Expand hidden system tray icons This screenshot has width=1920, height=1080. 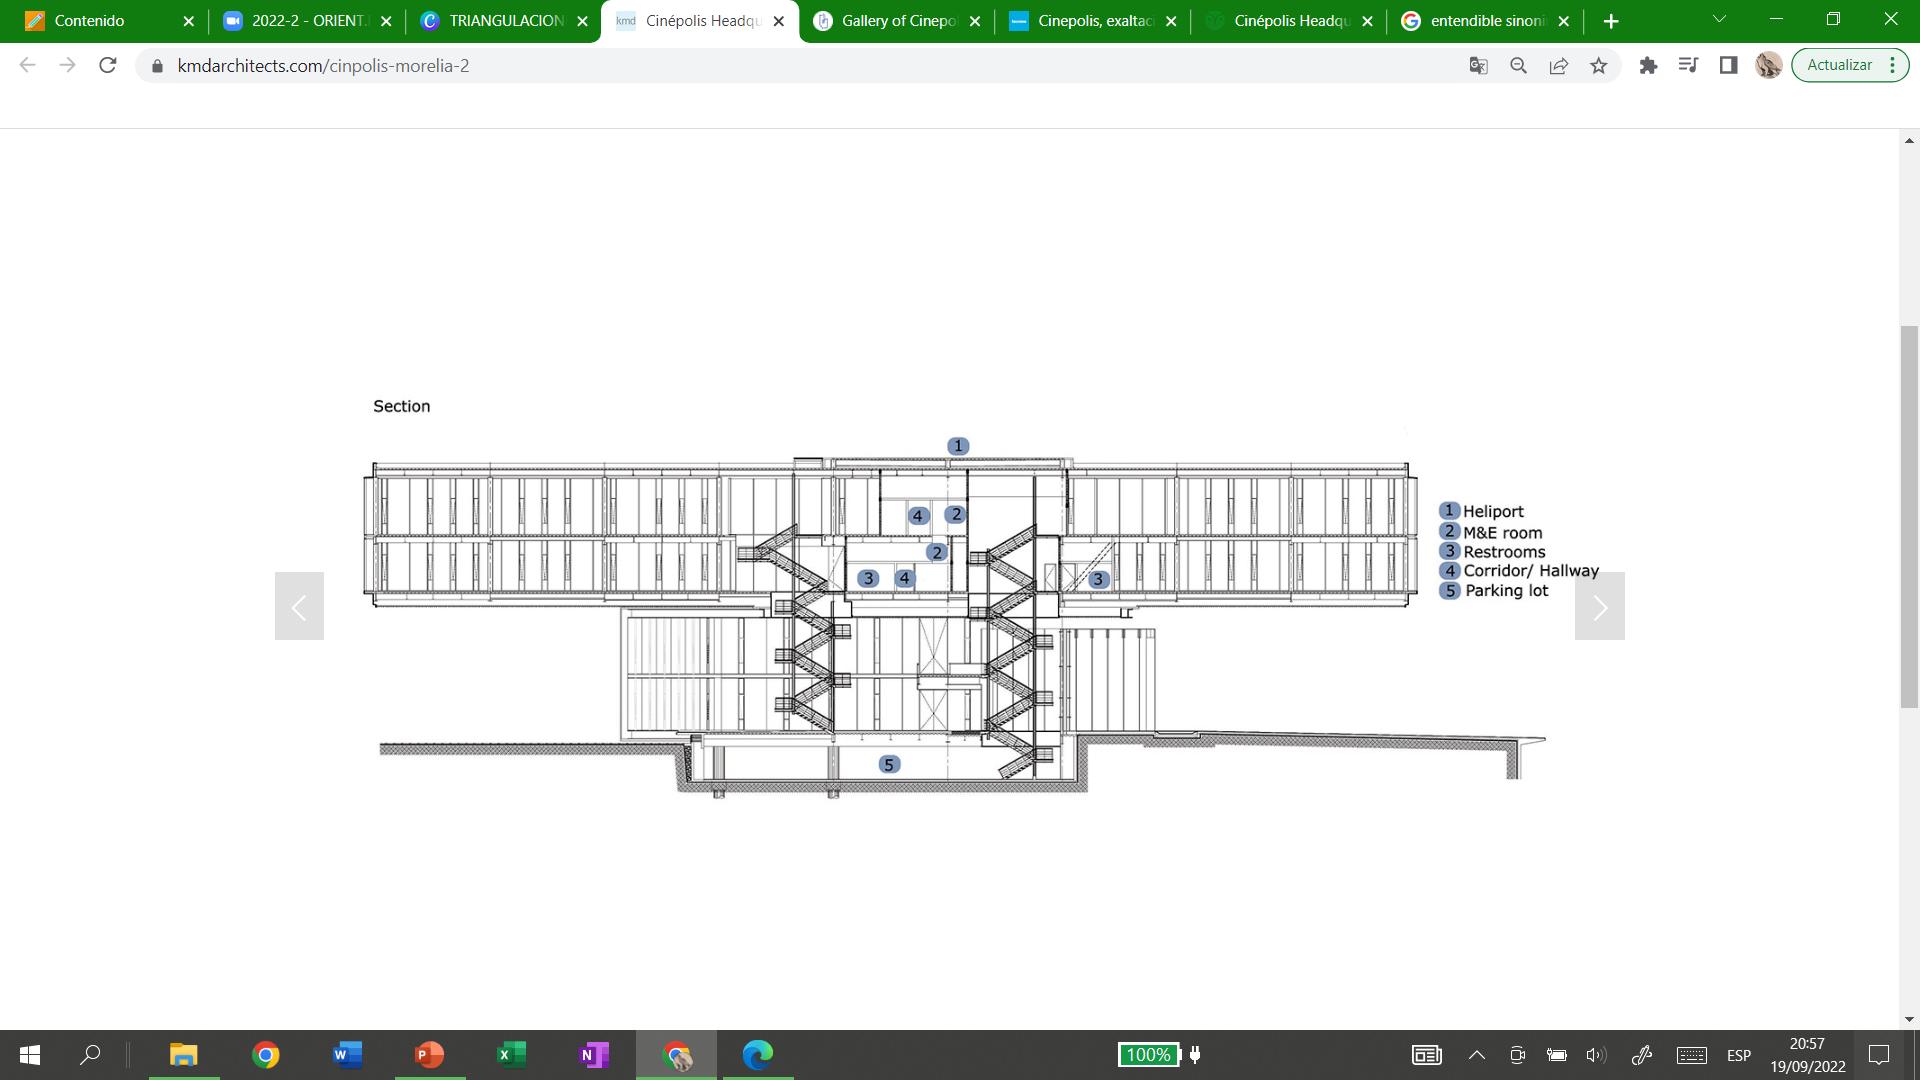(1476, 1055)
